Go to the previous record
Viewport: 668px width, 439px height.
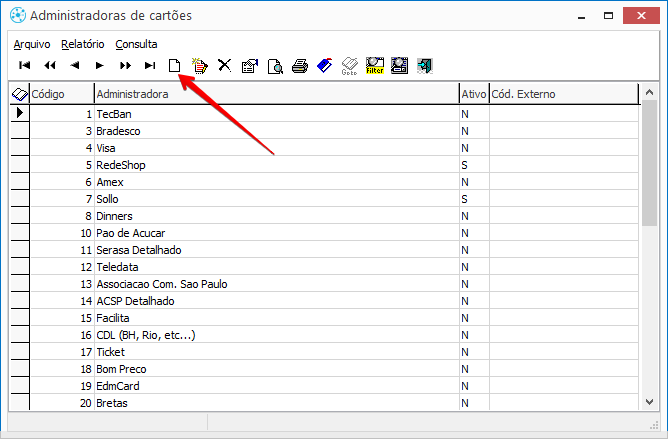75,65
